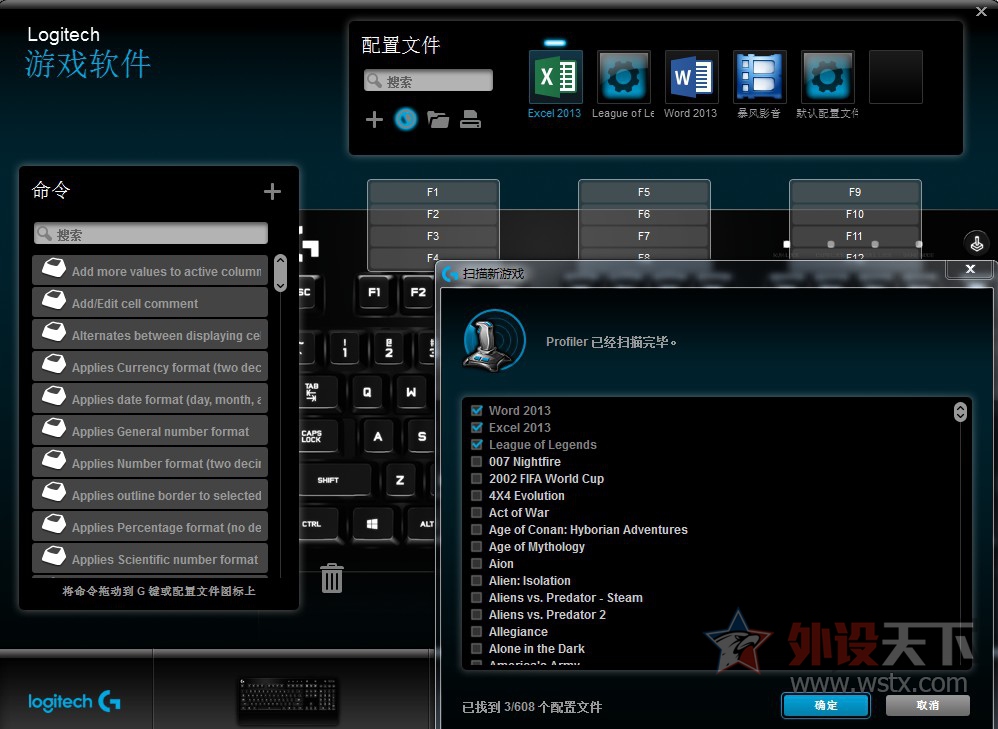Create a new profile with the plus icon
Viewport: 998px width, 729px height.
(x=374, y=120)
